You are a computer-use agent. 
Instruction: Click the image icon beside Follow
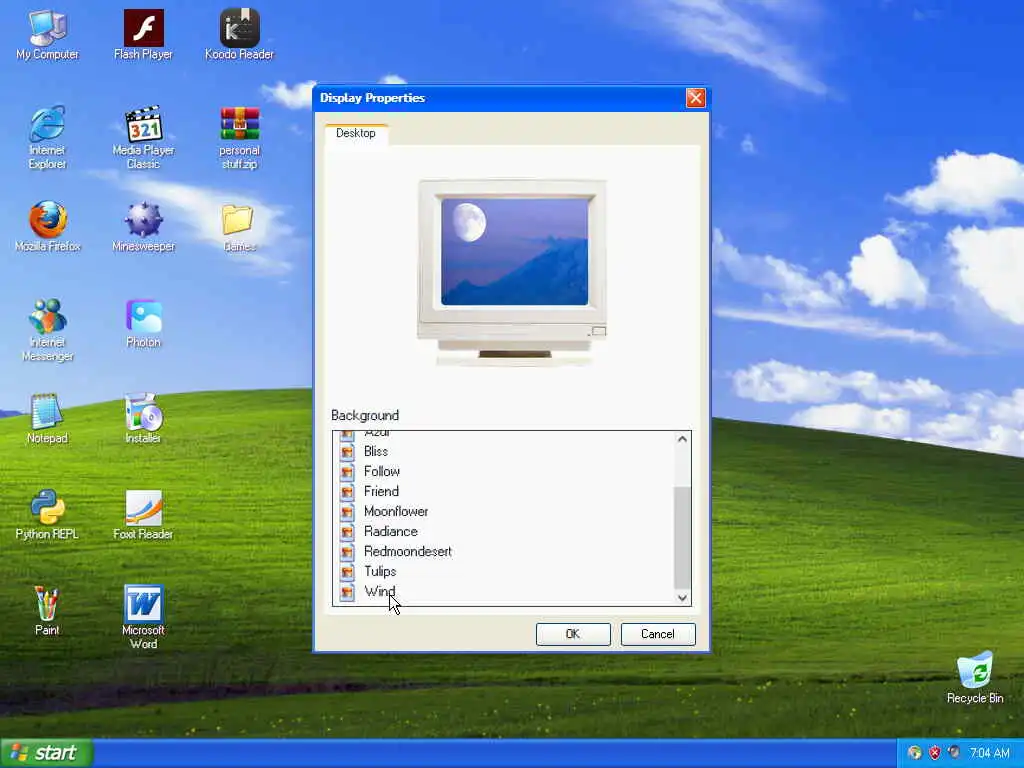tap(347, 472)
